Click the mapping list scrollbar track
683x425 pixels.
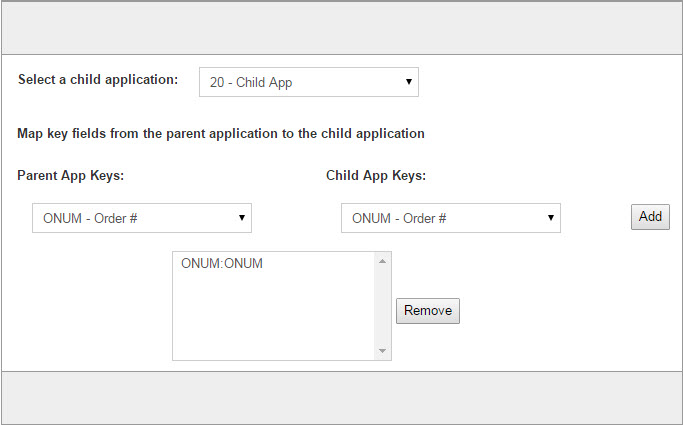[x=382, y=306]
